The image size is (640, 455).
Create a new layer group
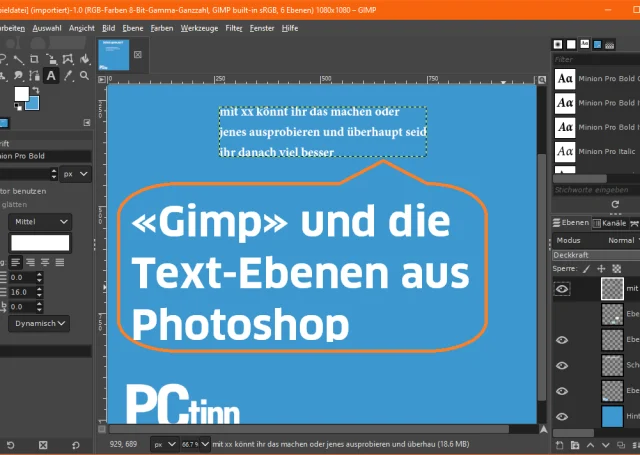(575, 445)
